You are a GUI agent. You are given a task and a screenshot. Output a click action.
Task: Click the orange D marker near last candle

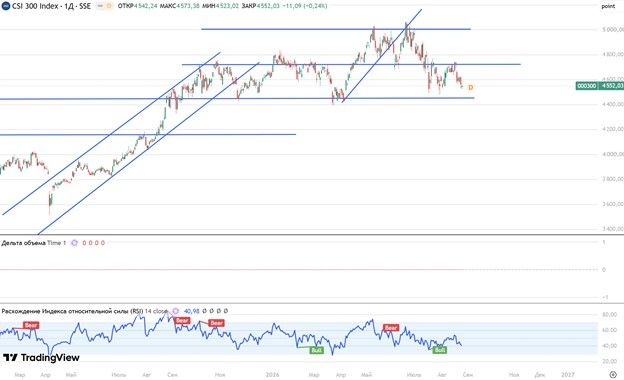(x=470, y=87)
